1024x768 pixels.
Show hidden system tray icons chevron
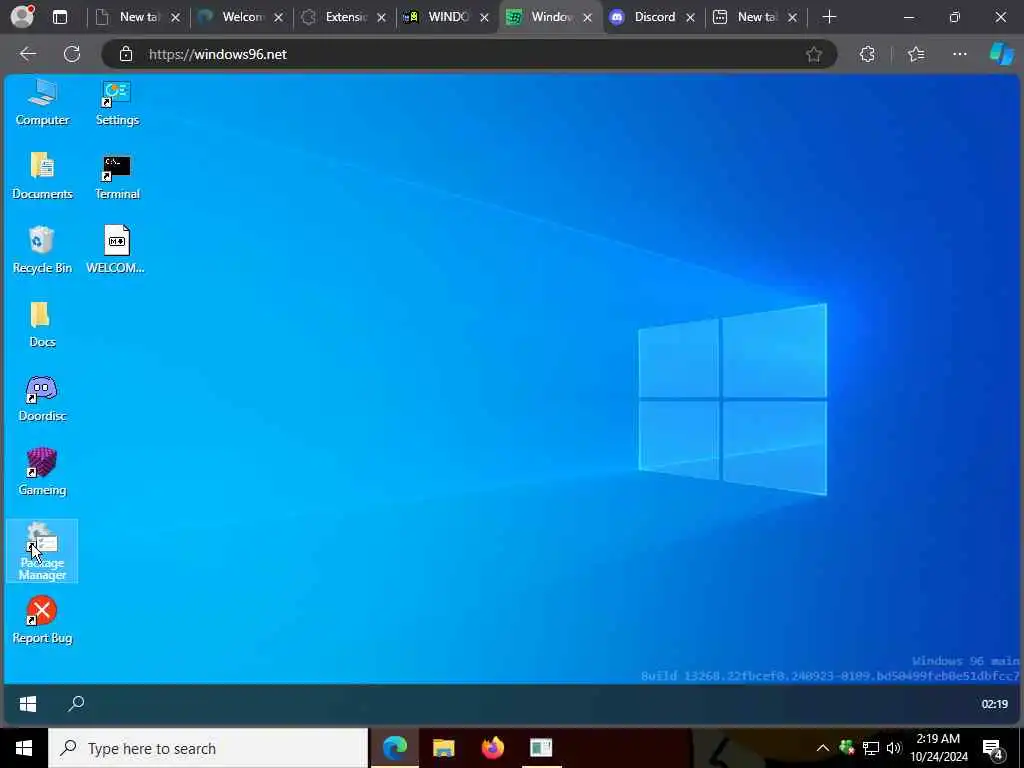coord(823,748)
